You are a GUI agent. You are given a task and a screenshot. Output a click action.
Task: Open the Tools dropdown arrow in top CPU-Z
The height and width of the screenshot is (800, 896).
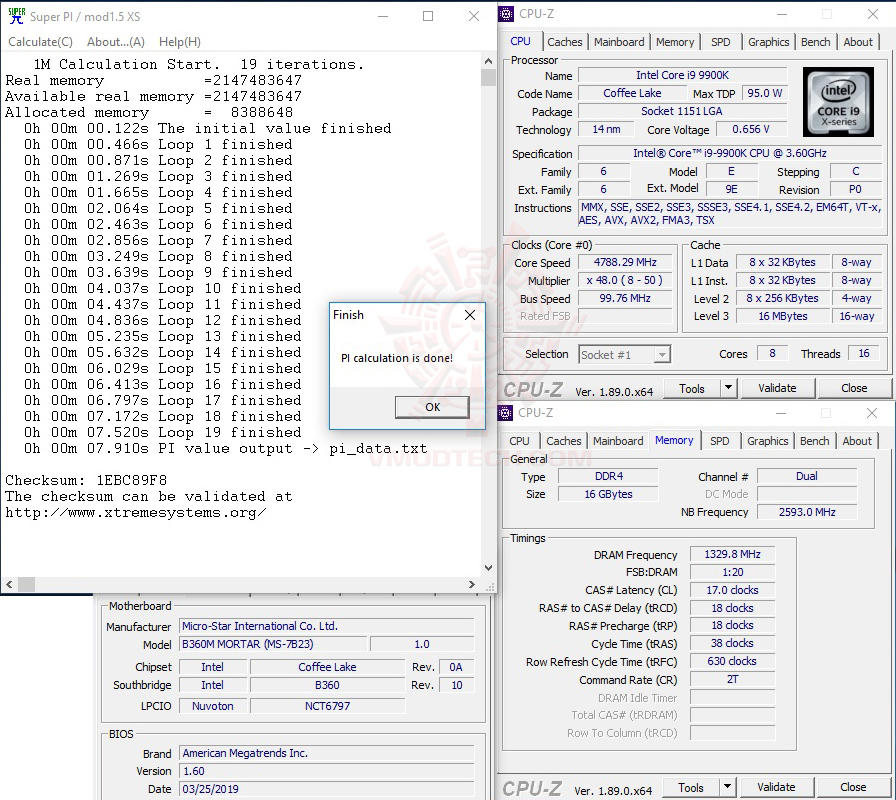728,389
